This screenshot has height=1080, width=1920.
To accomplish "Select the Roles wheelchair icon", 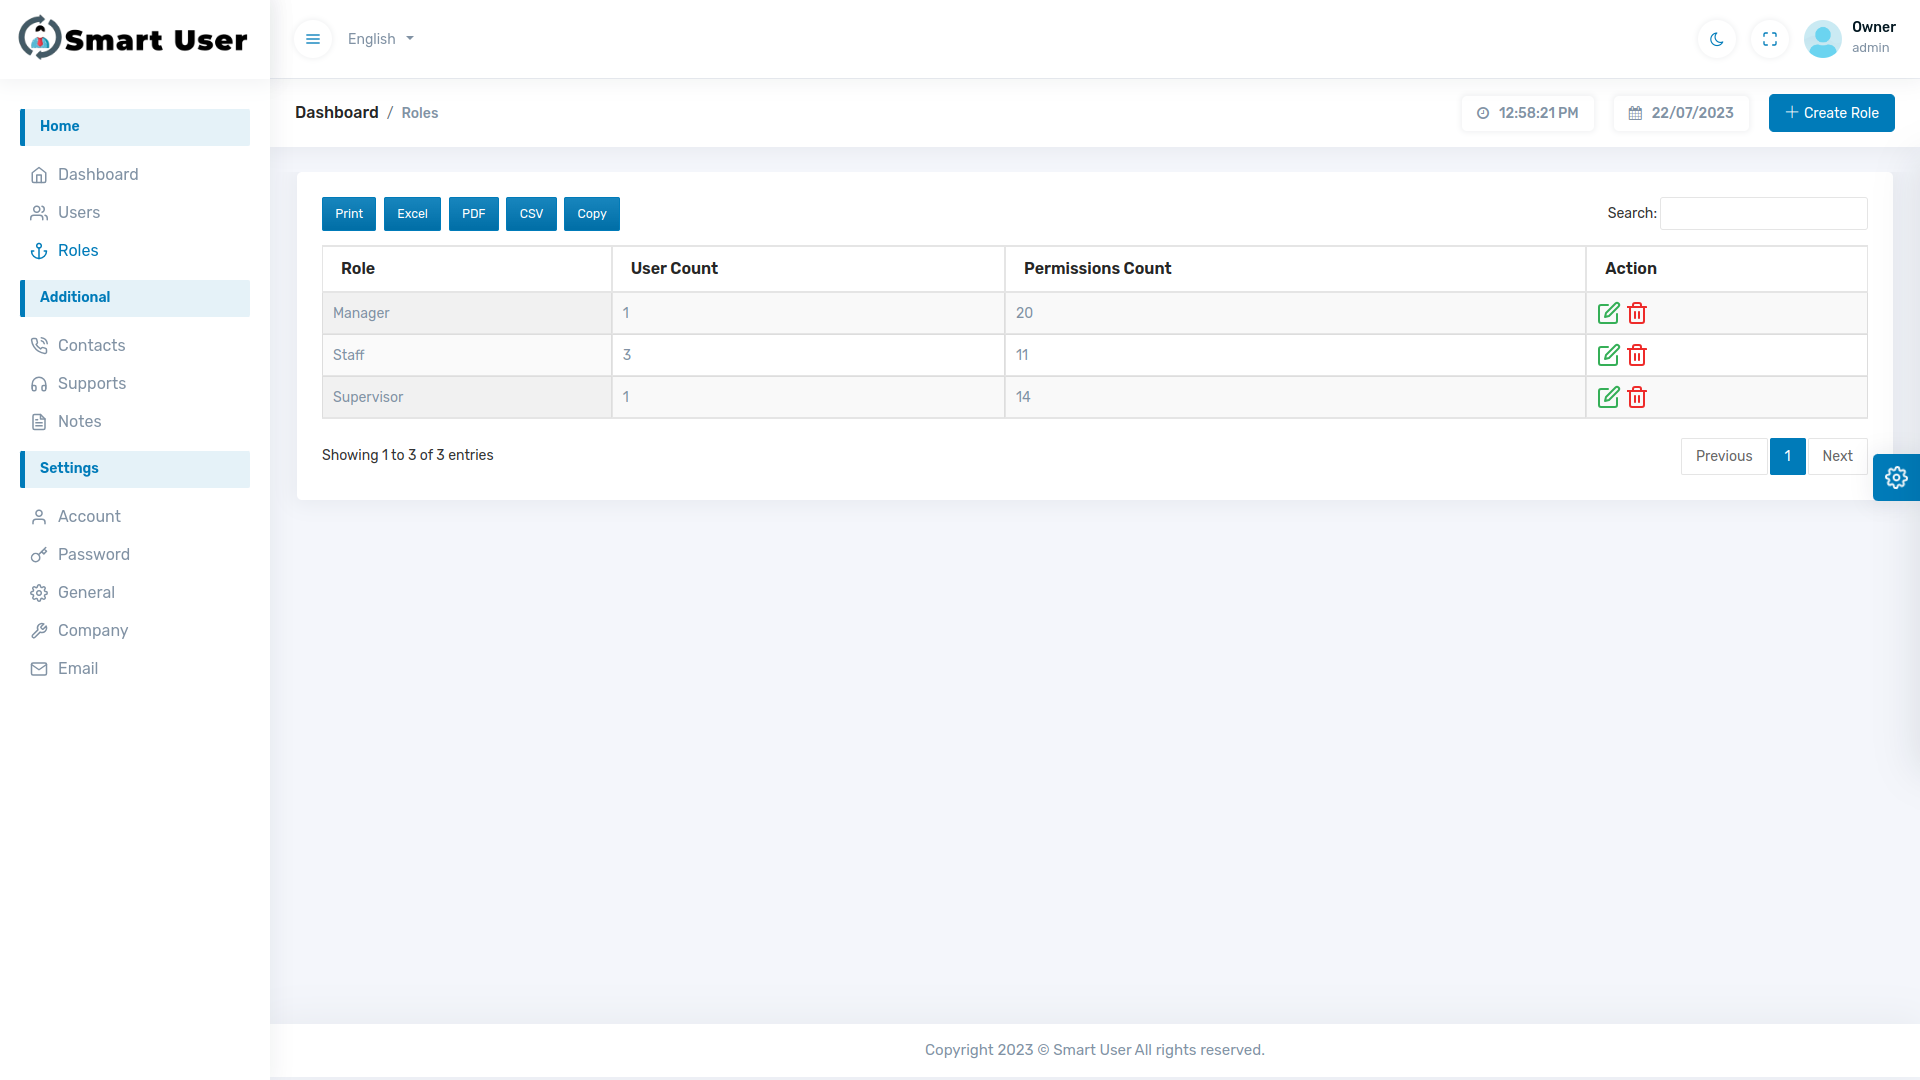I will (39, 250).
